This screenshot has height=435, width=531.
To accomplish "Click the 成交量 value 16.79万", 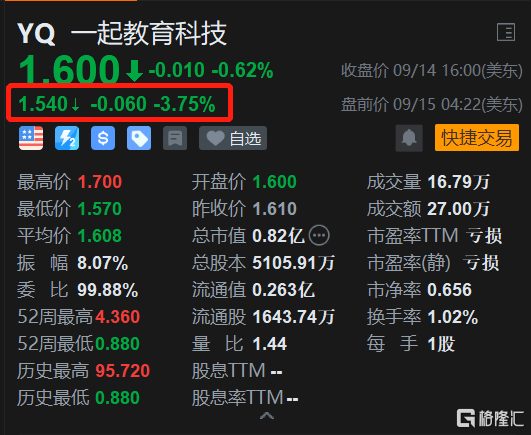I will [x=459, y=182].
